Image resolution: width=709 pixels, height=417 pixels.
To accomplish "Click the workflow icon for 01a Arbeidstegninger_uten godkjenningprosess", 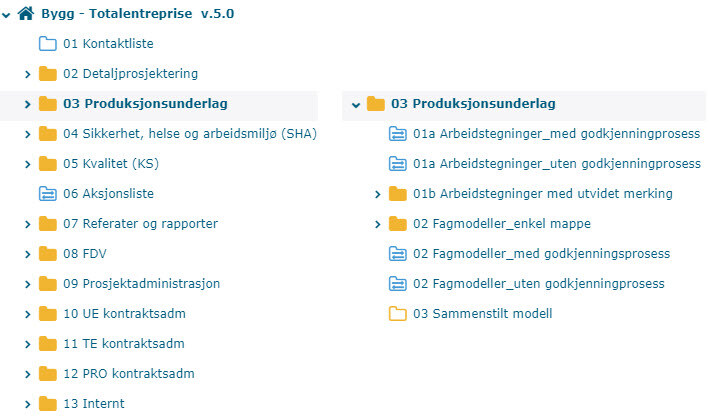I will coord(397,163).
